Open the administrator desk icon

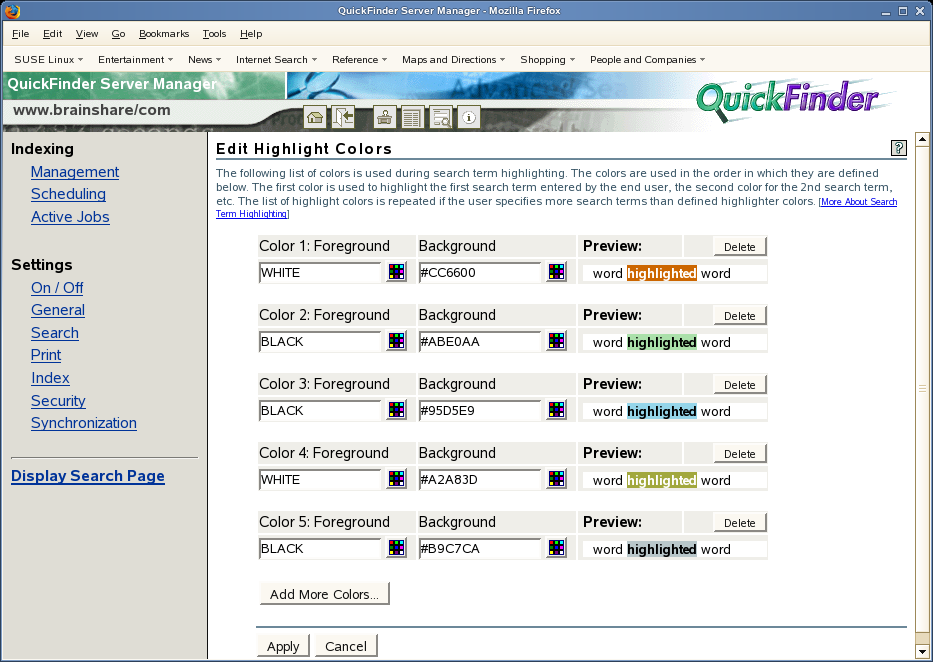click(x=384, y=117)
